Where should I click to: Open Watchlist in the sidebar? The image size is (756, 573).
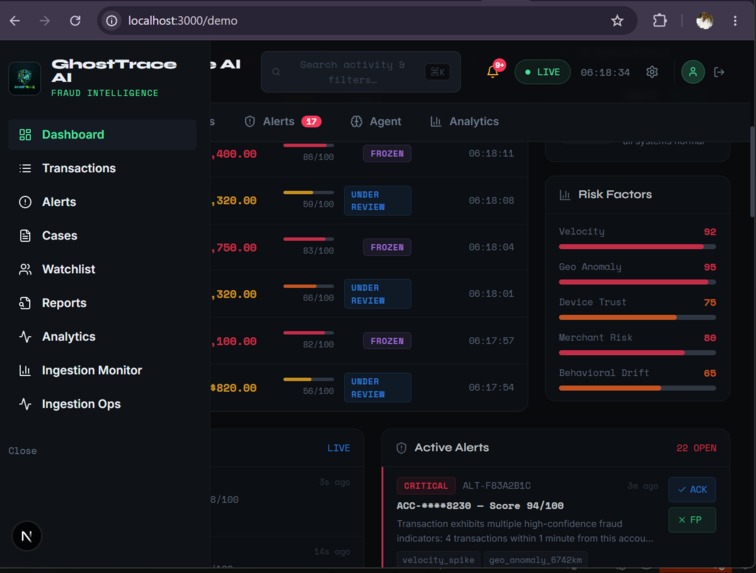click(102, 269)
